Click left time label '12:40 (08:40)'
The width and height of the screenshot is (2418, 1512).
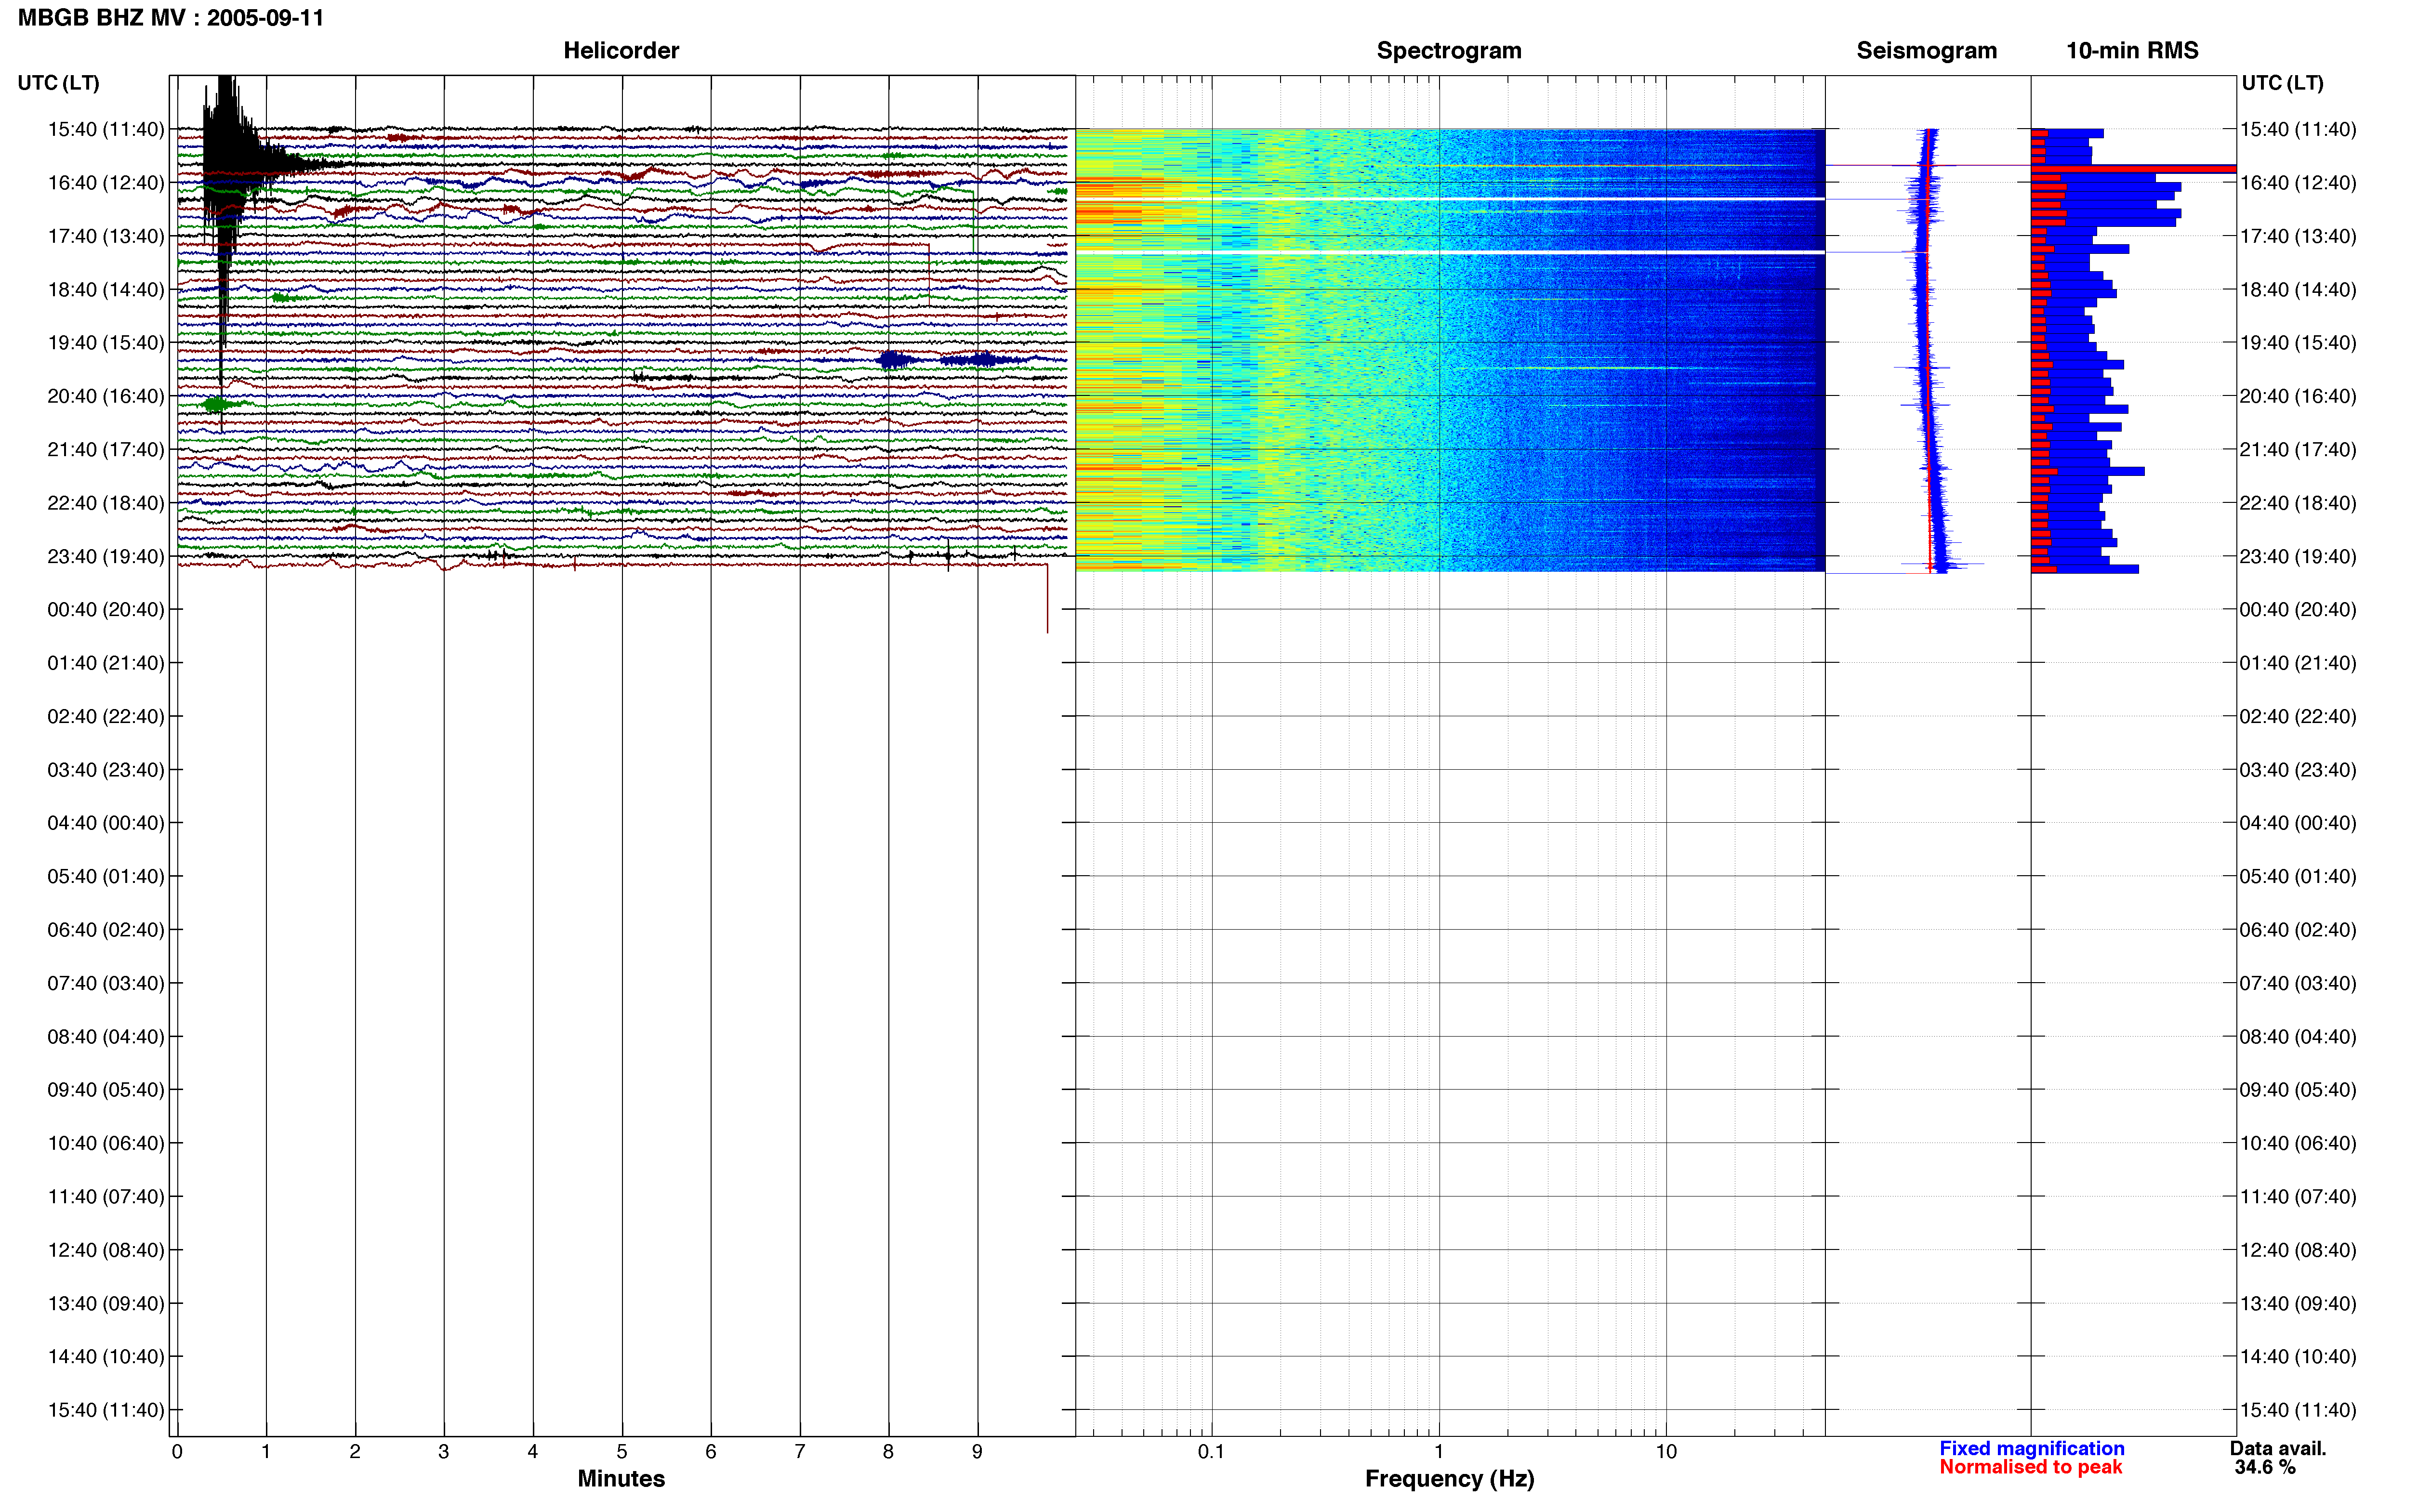106,1250
